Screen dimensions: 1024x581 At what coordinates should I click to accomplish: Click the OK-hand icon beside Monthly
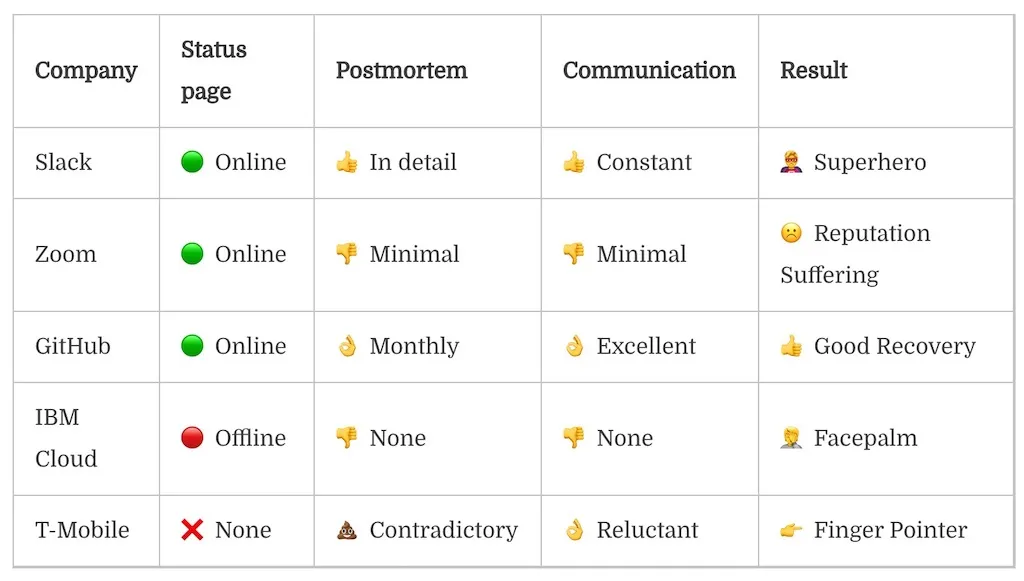[x=347, y=346]
